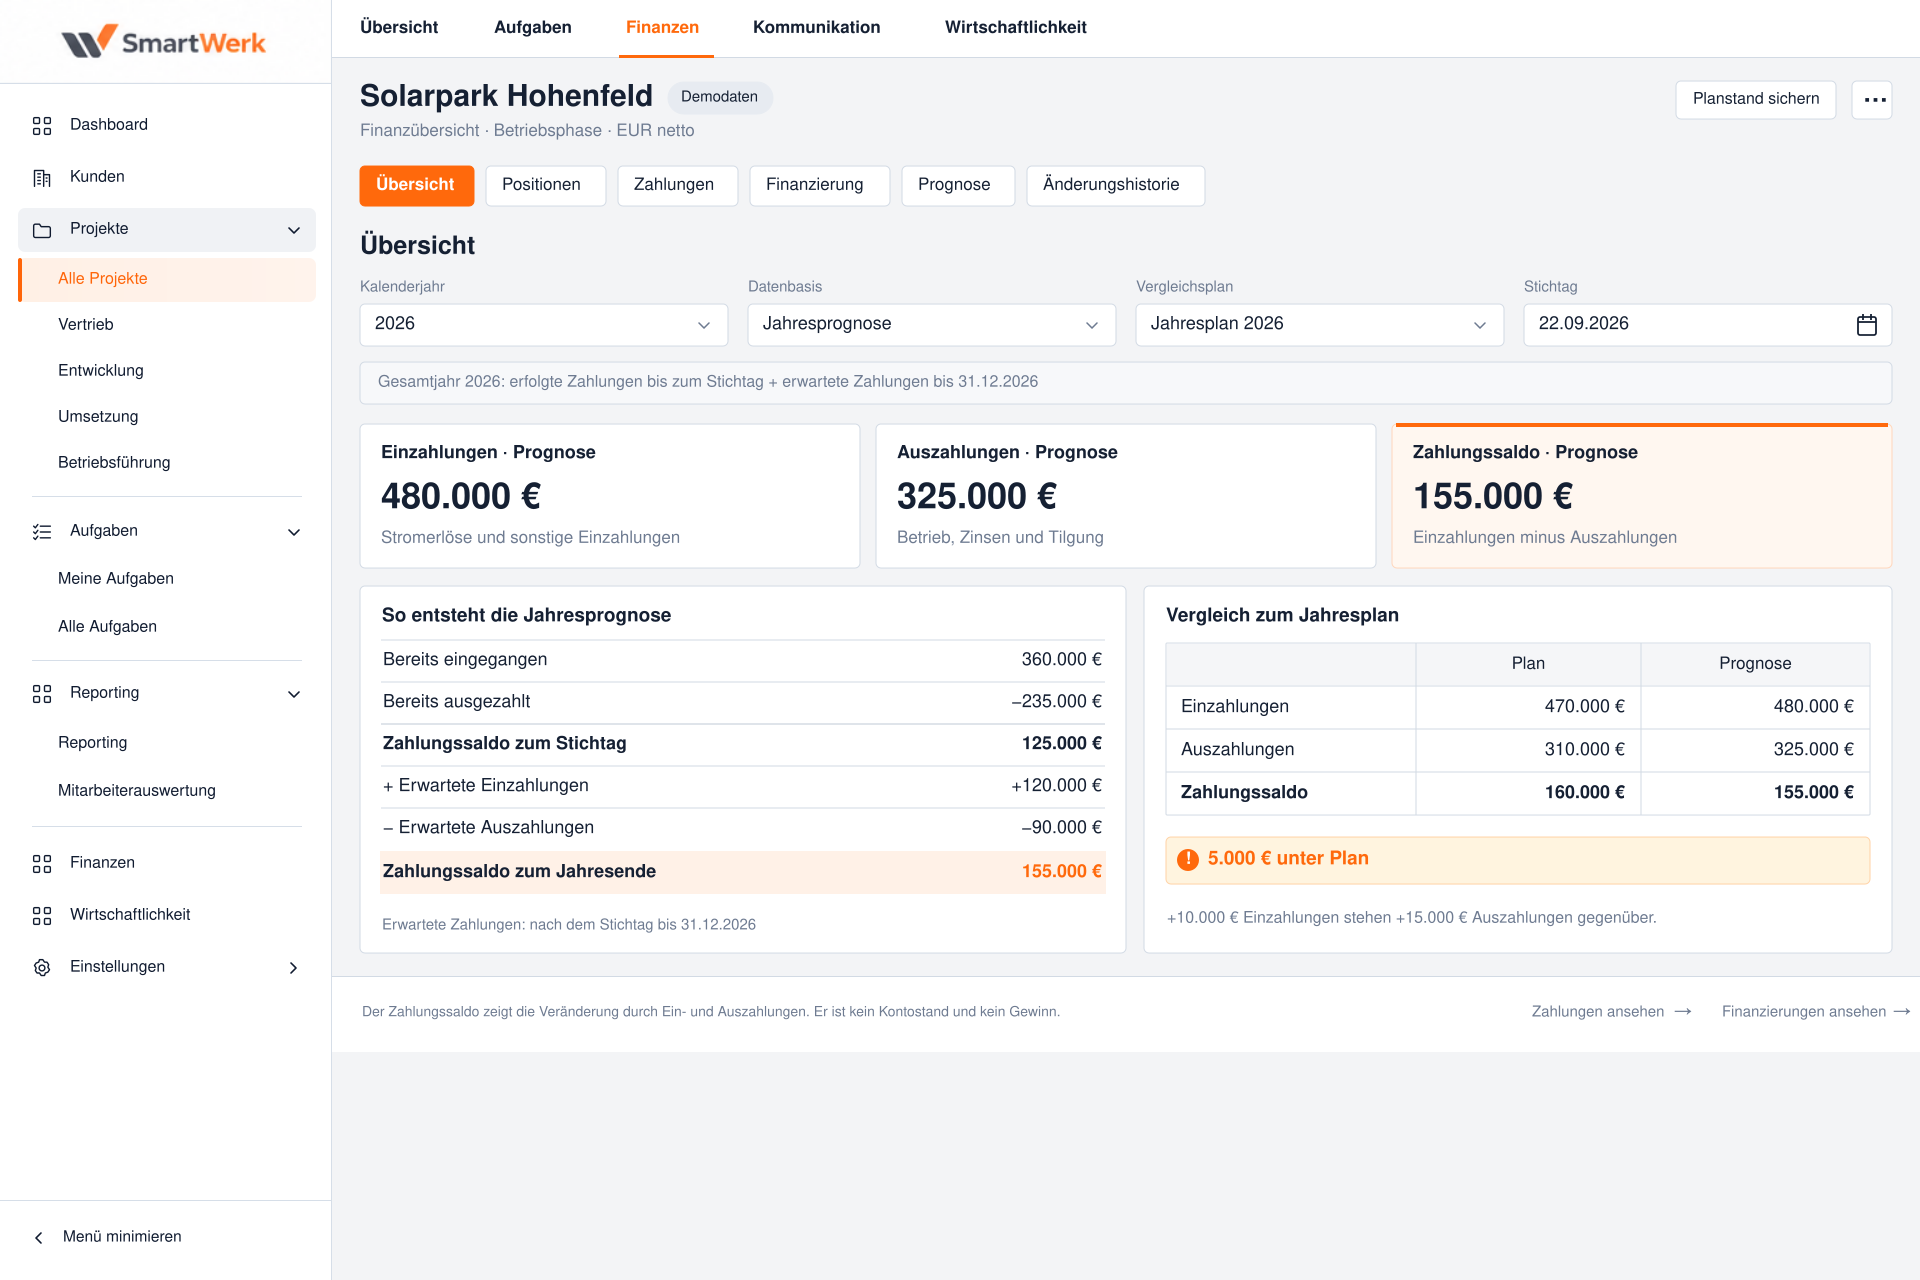Image resolution: width=1920 pixels, height=1280 pixels.
Task: Open the three-dots more options menu
Action: pos(1872,100)
